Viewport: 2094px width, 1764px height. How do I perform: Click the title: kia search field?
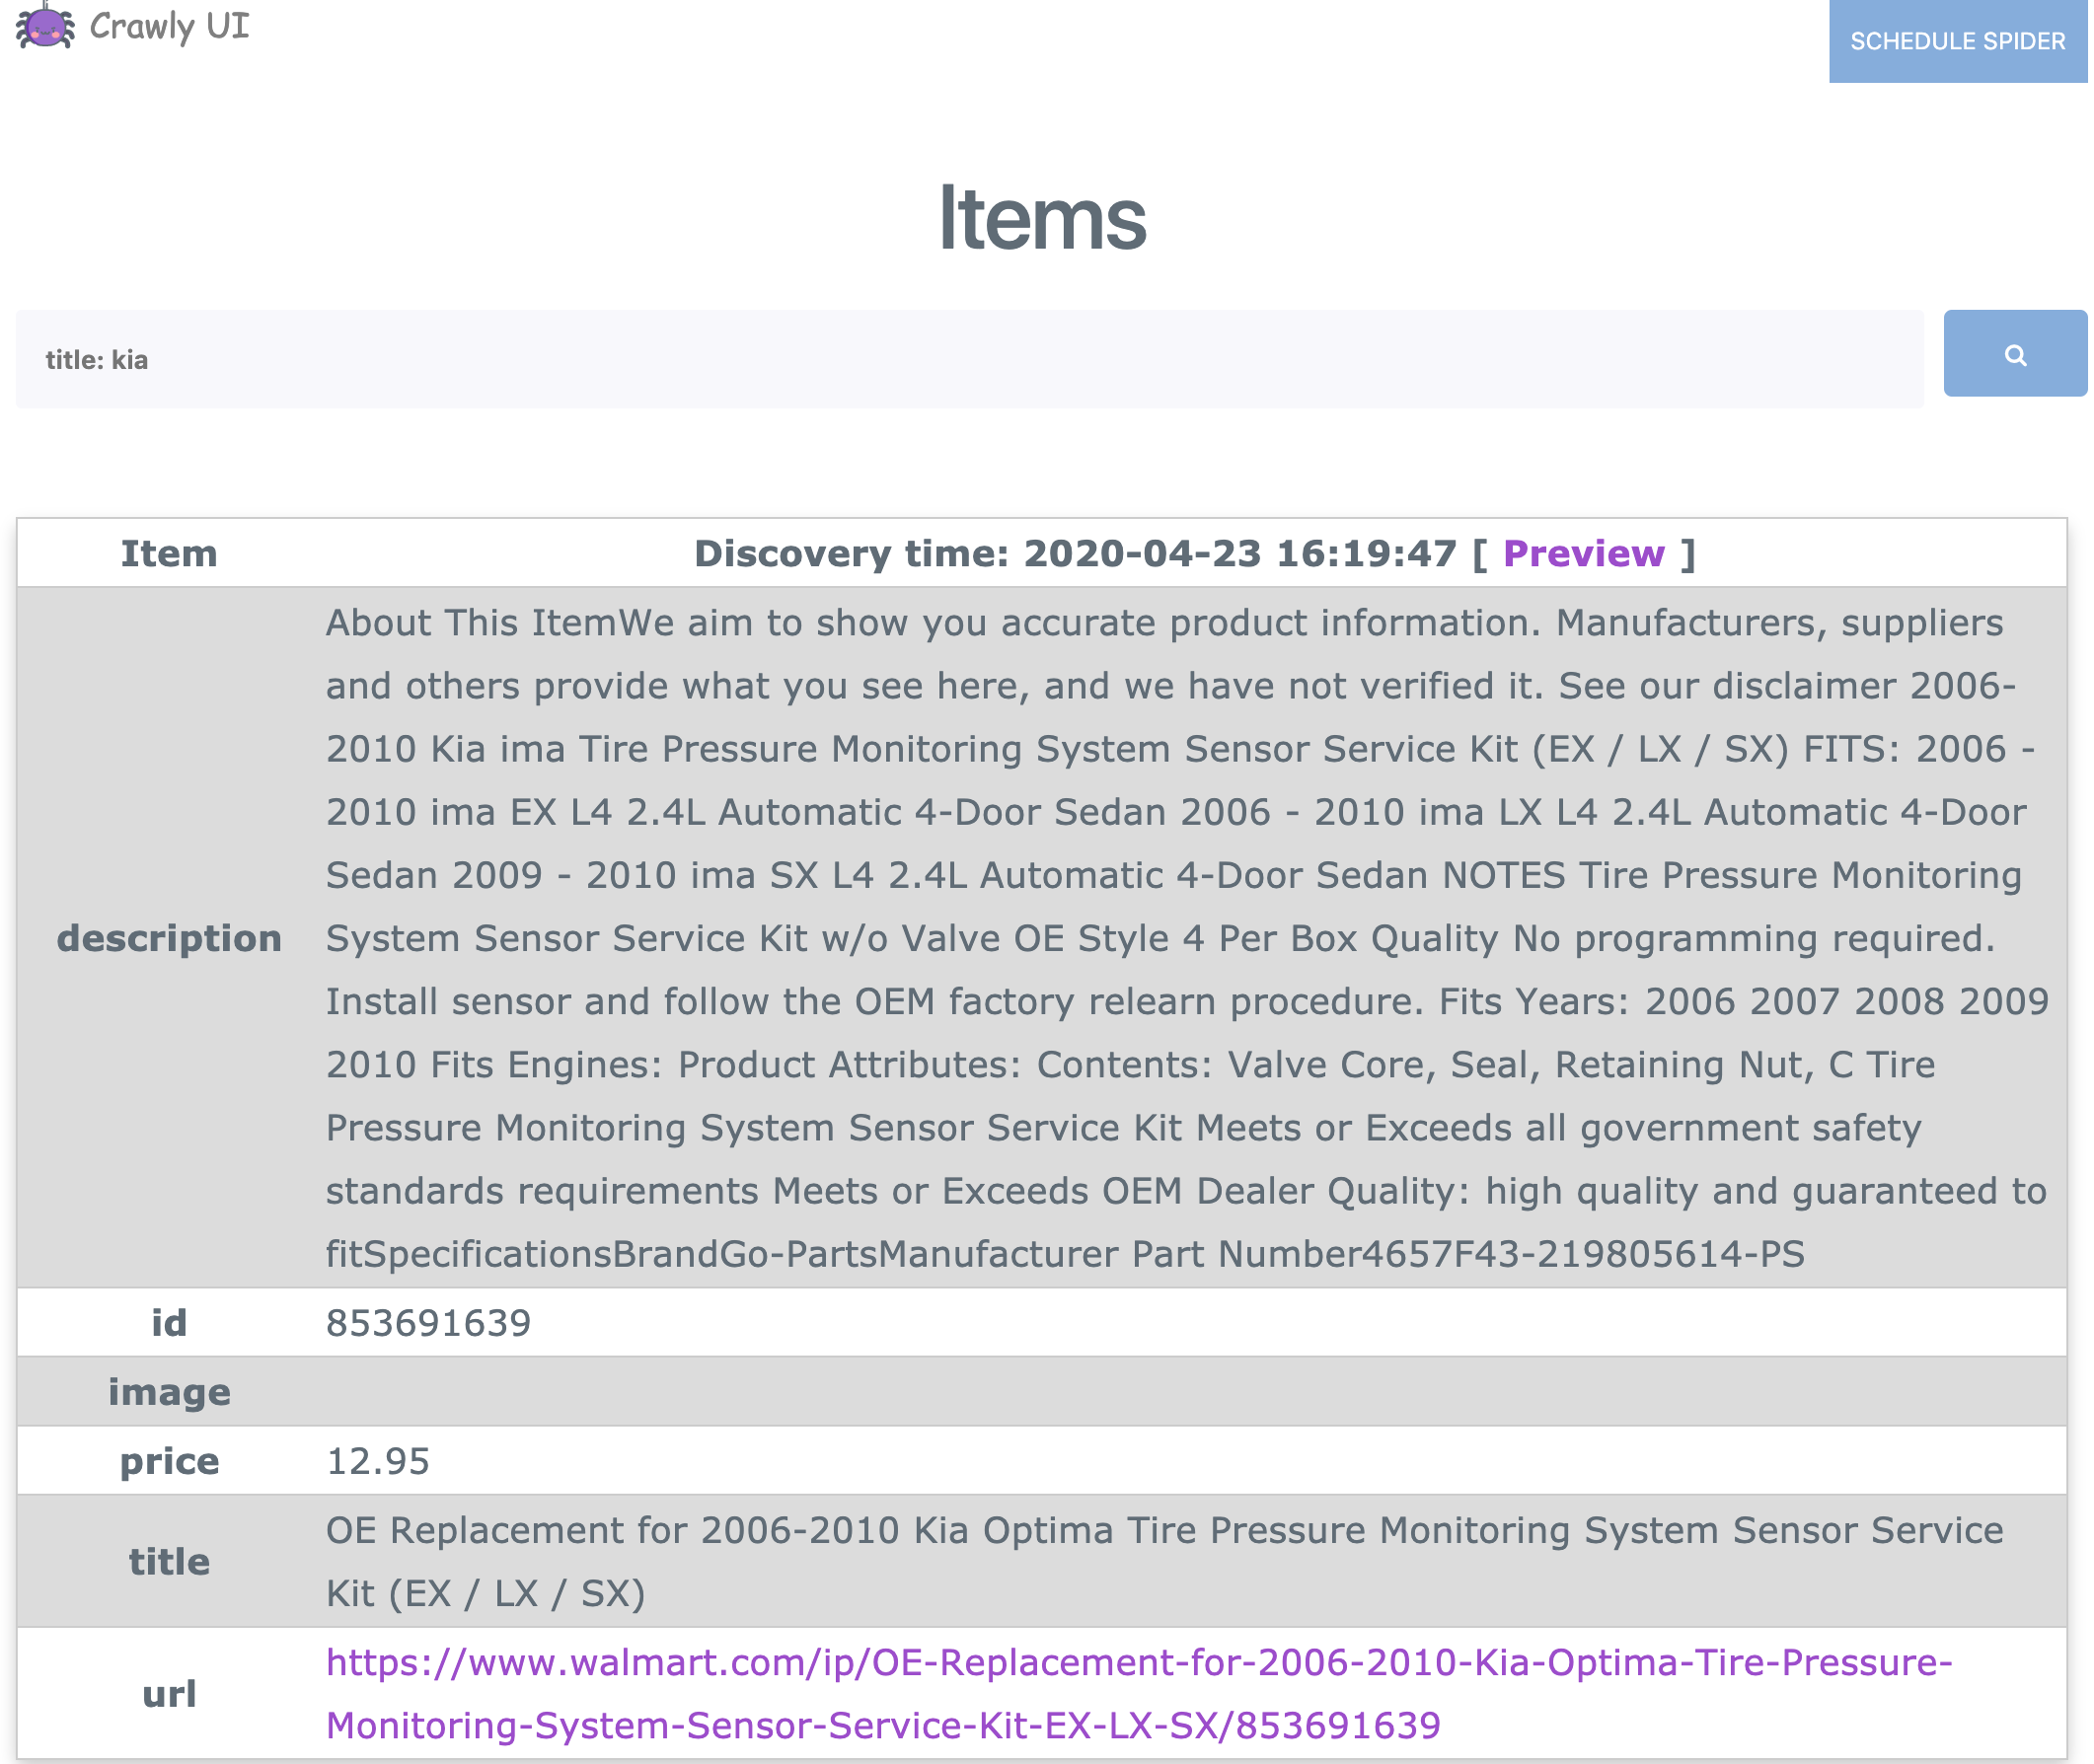[970, 360]
